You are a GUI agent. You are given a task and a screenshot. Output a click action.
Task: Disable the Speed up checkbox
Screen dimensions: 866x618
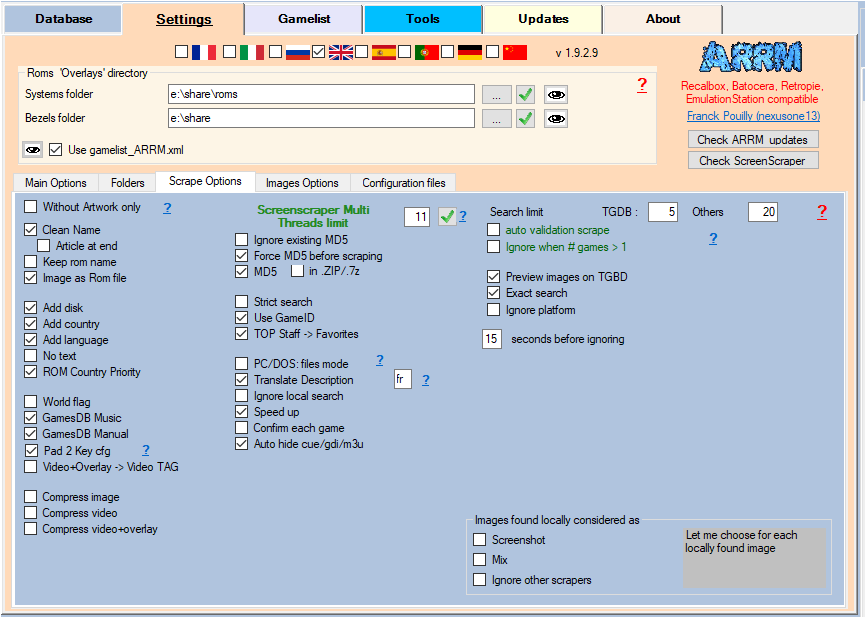(x=242, y=411)
